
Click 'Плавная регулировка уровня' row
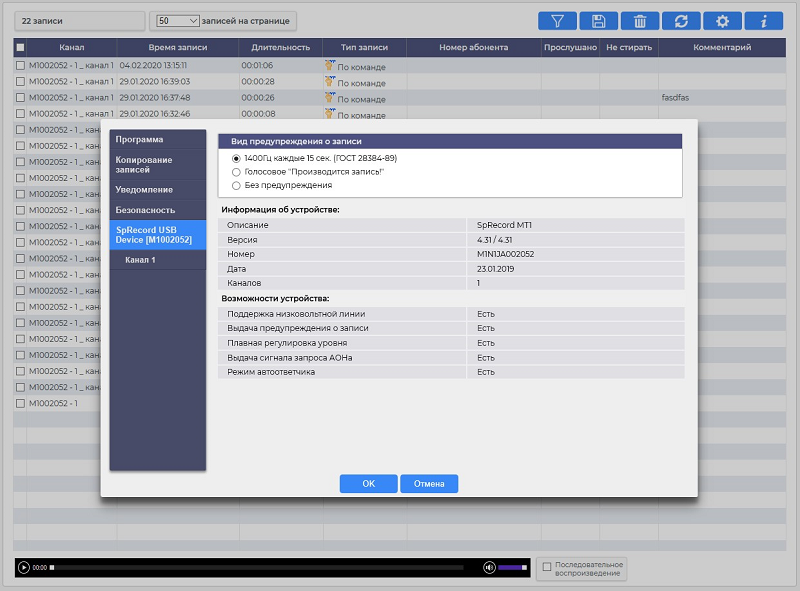click(x=451, y=343)
